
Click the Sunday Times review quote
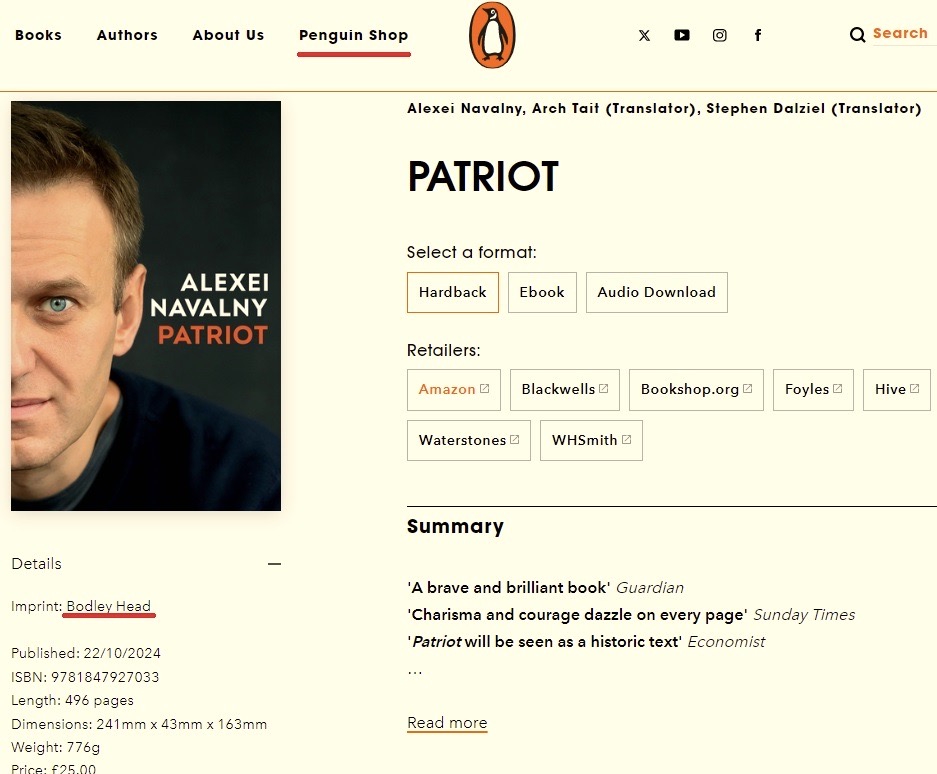coord(631,615)
